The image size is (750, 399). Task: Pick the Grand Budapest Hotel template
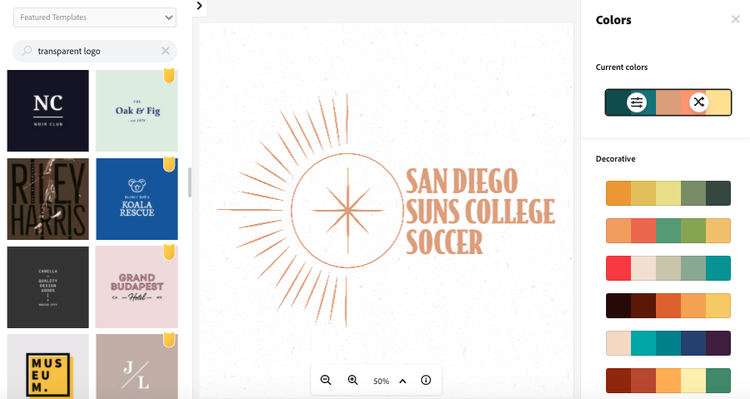pyautogui.click(x=137, y=287)
